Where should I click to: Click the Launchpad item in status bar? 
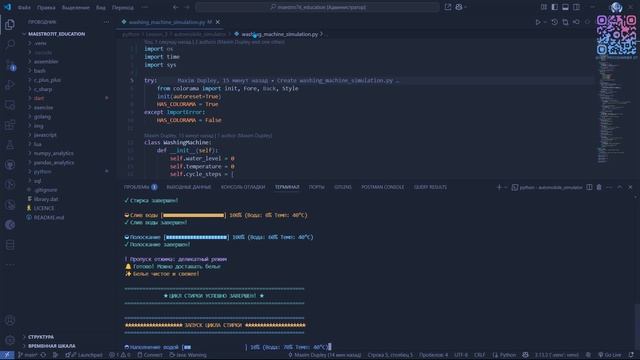(84, 355)
